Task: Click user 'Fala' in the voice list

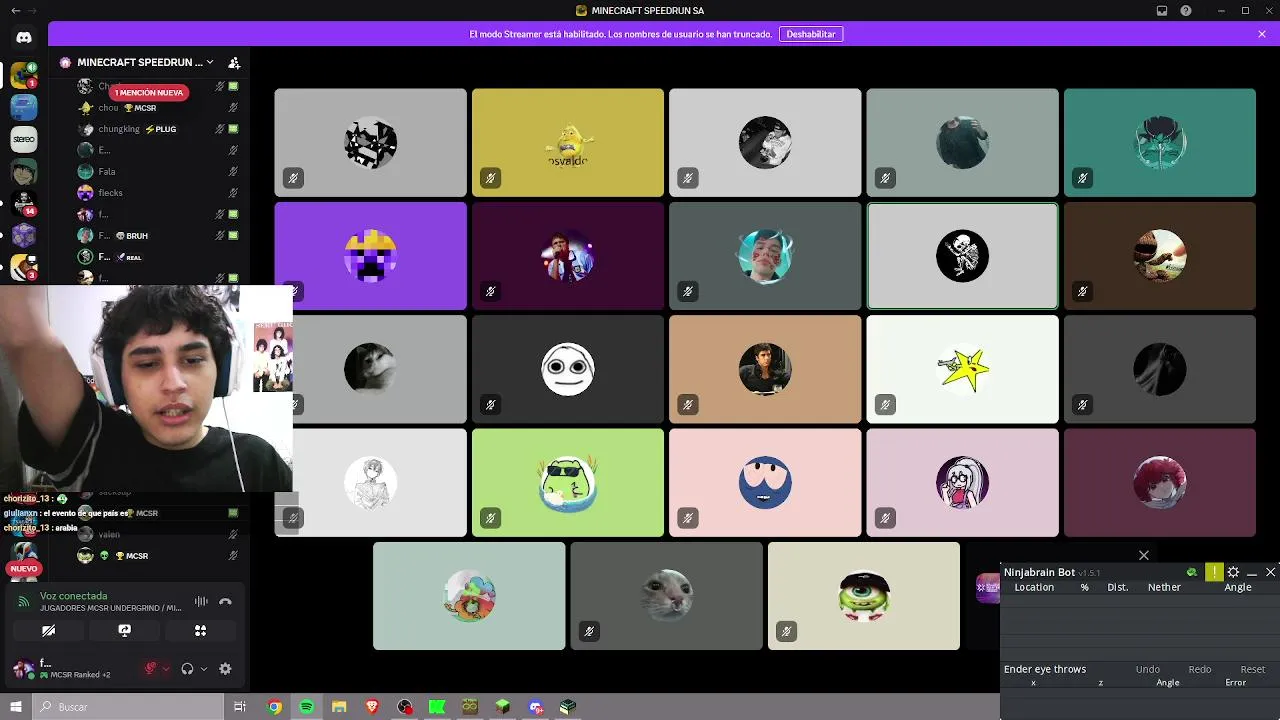Action: (158, 171)
